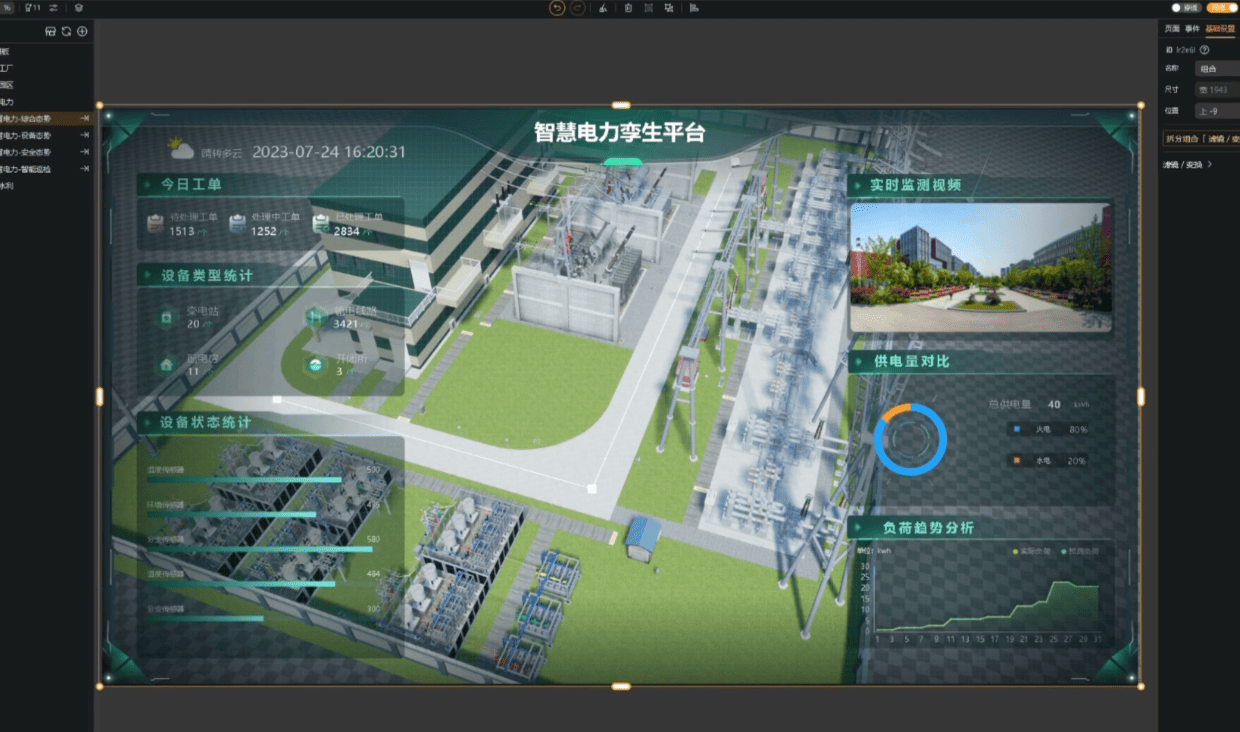Image resolution: width=1240 pixels, height=732 pixels.
Task: Click the orange publish button at top right
Action: click(x=1220, y=8)
